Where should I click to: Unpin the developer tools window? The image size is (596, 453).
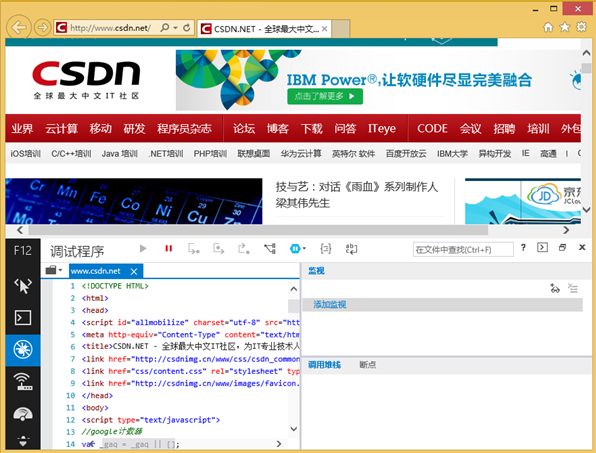click(x=563, y=247)
